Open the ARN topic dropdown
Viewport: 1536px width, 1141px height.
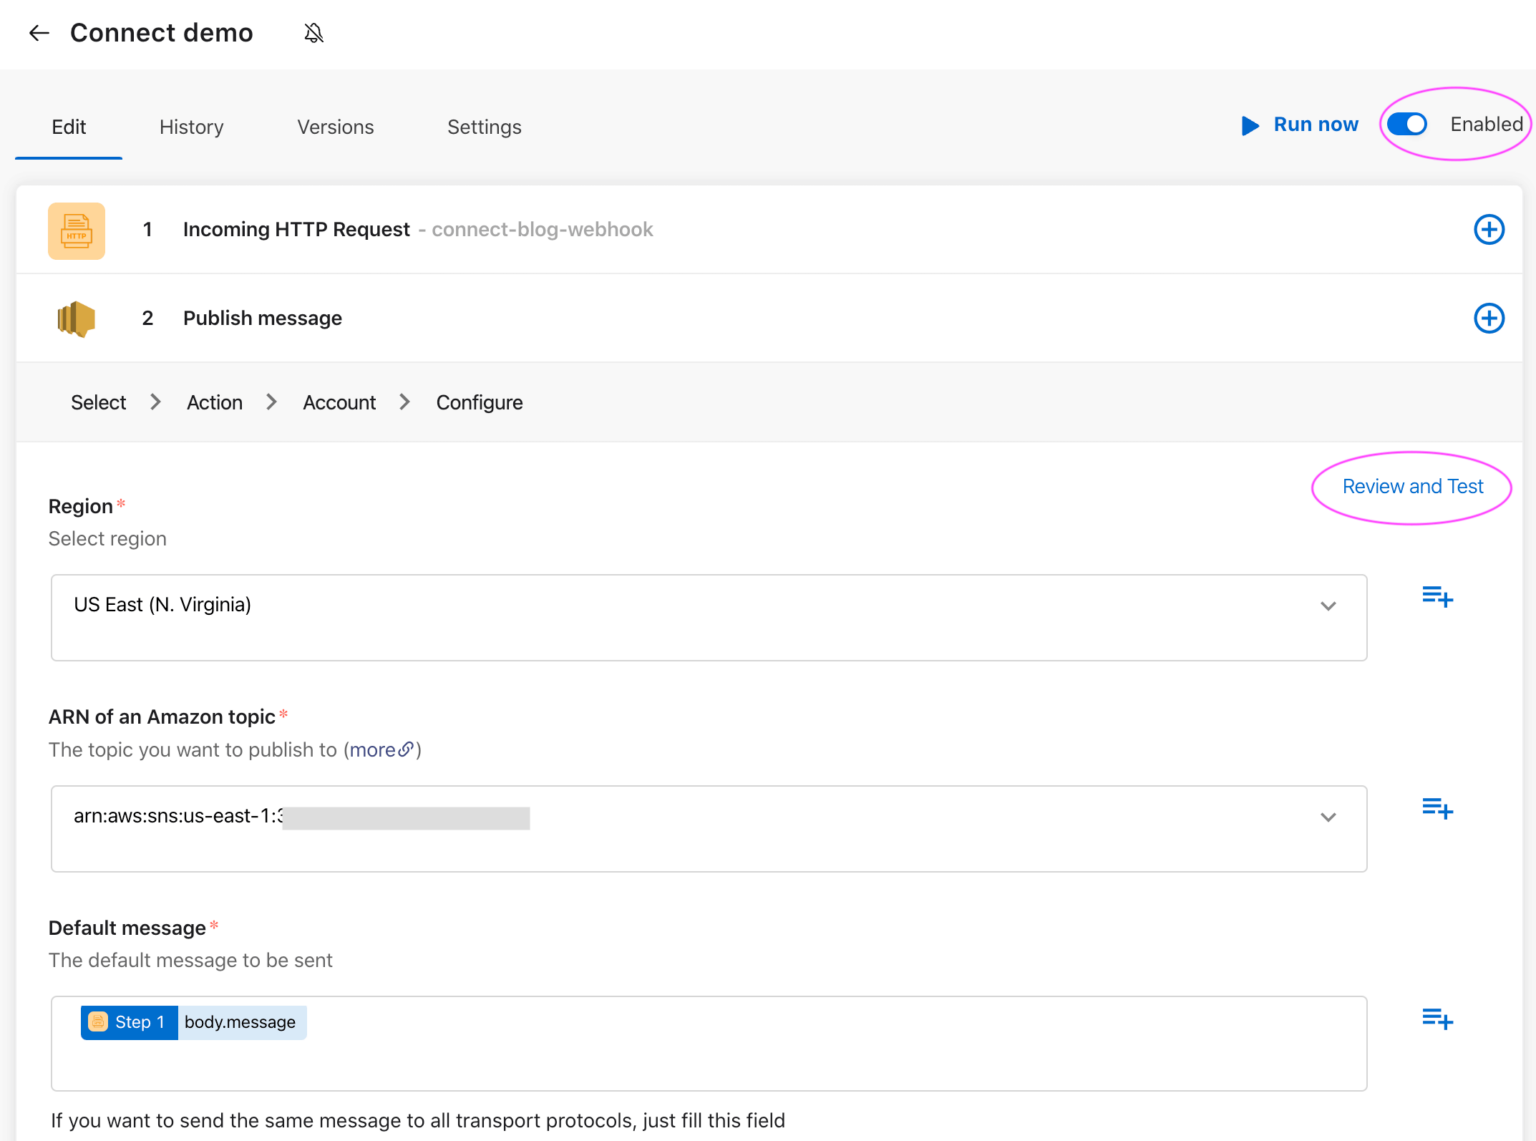coord(1328,817)
